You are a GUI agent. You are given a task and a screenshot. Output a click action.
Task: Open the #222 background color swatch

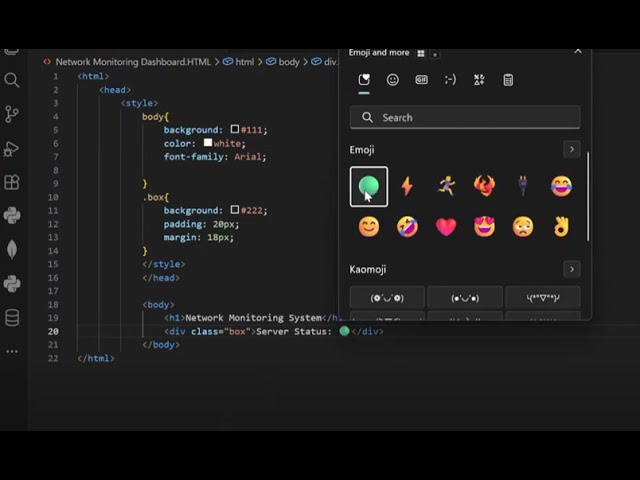point(235,210)
